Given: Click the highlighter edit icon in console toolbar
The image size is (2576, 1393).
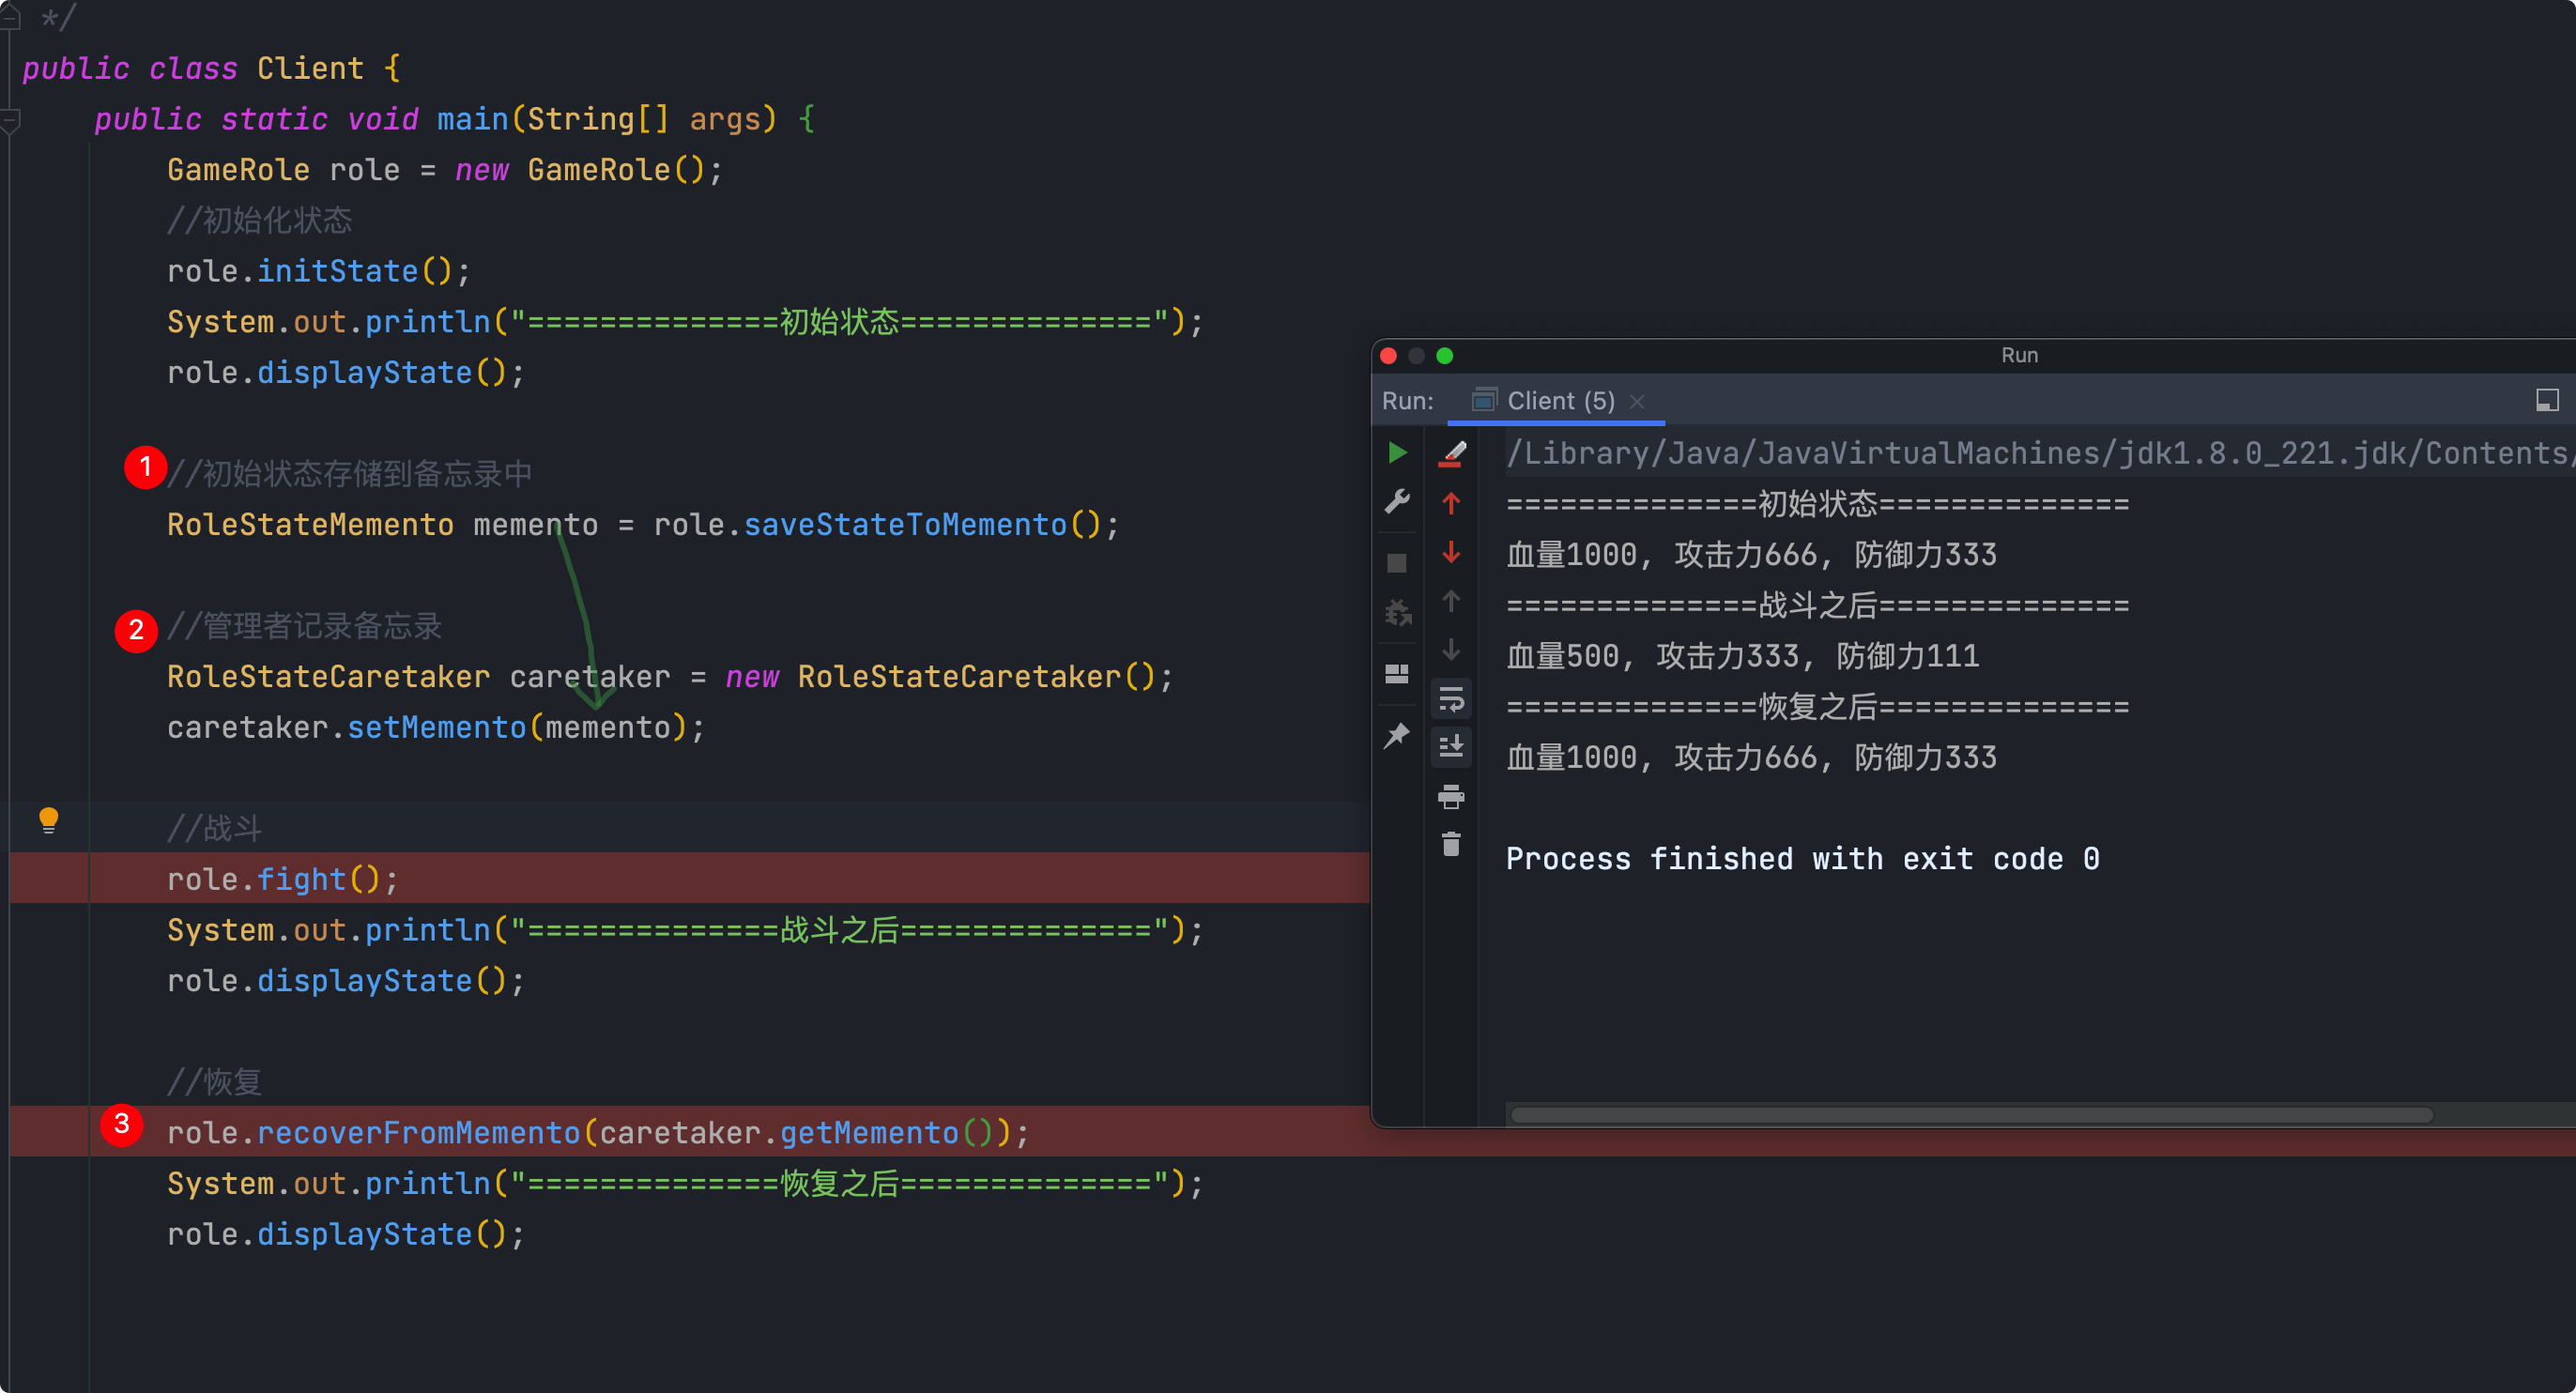Looking at the screenshot, I should [1452, 454].
